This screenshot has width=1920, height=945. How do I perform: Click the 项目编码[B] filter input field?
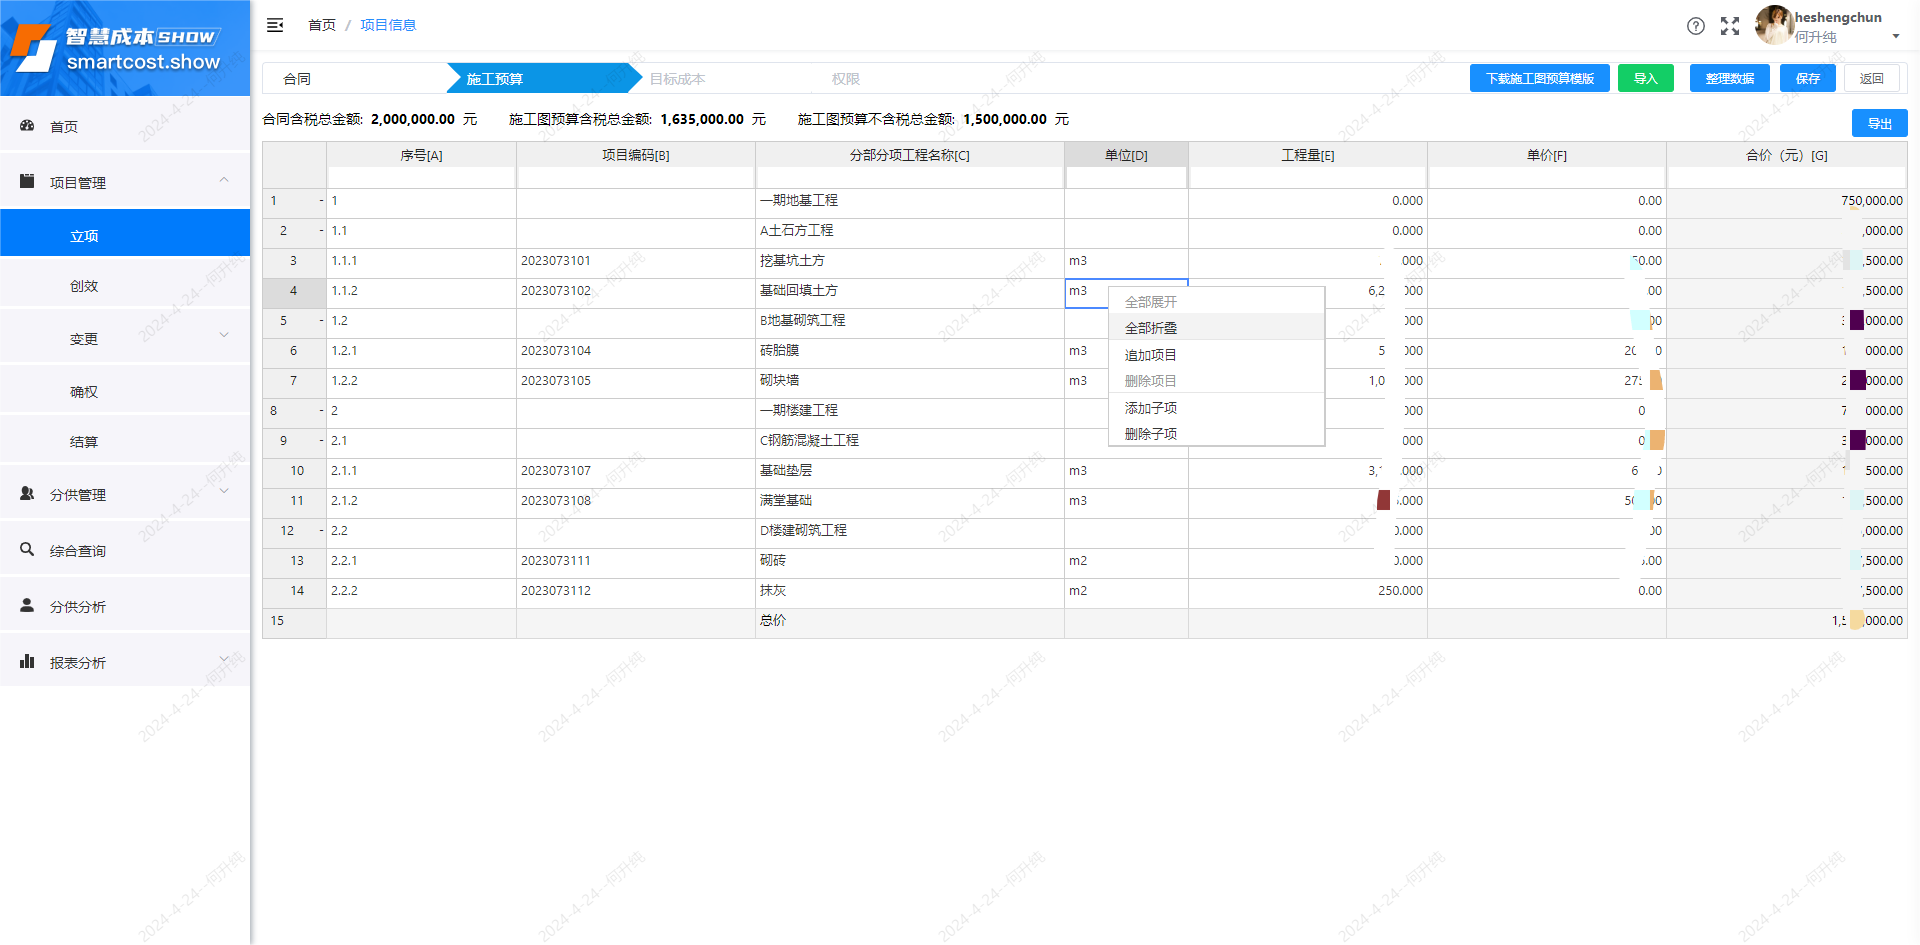635,178
